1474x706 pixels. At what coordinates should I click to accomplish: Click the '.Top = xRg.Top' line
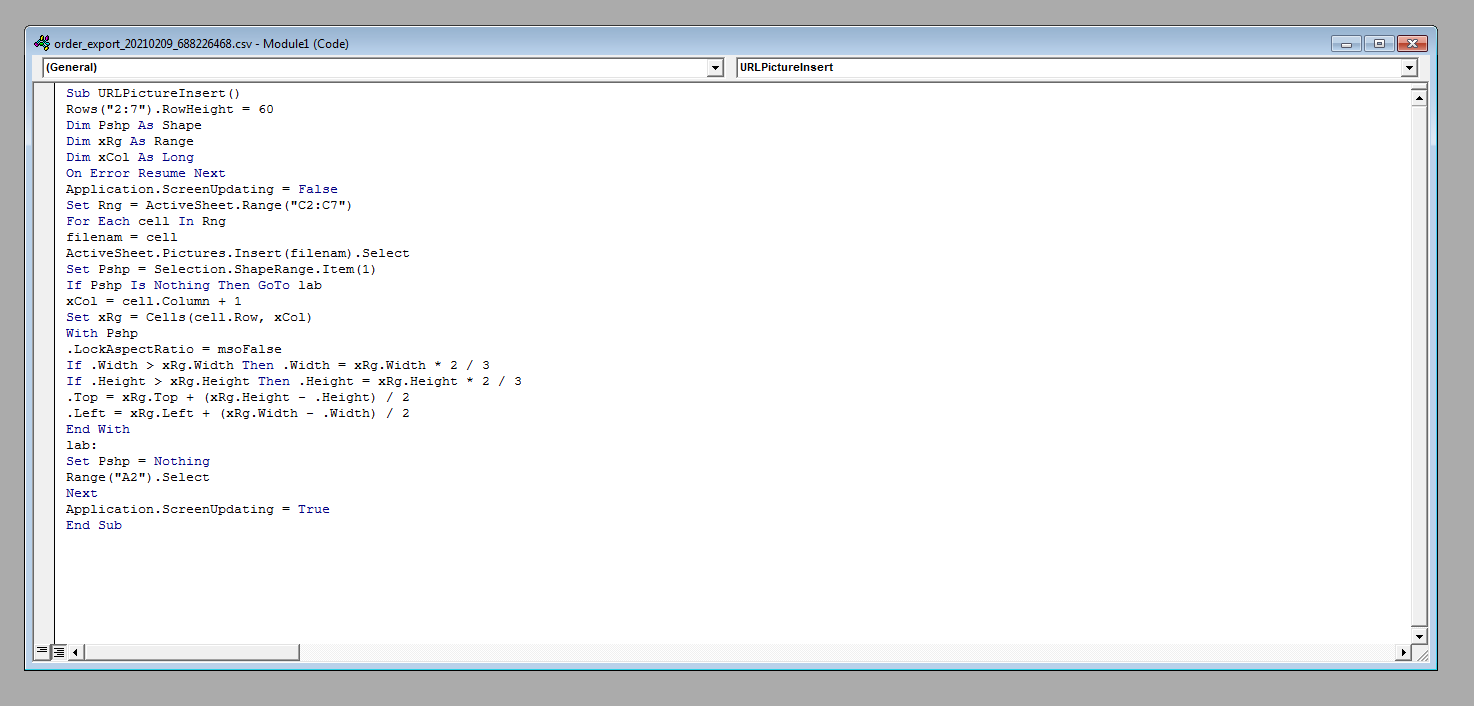tap(238, 397)
